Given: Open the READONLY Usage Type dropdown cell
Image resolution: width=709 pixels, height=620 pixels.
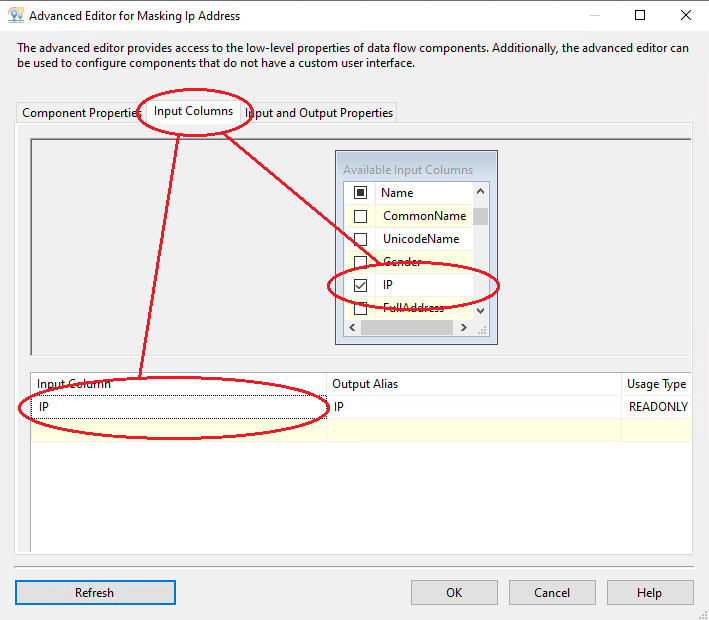Looking at the screenshot, I should coord(657,407).
